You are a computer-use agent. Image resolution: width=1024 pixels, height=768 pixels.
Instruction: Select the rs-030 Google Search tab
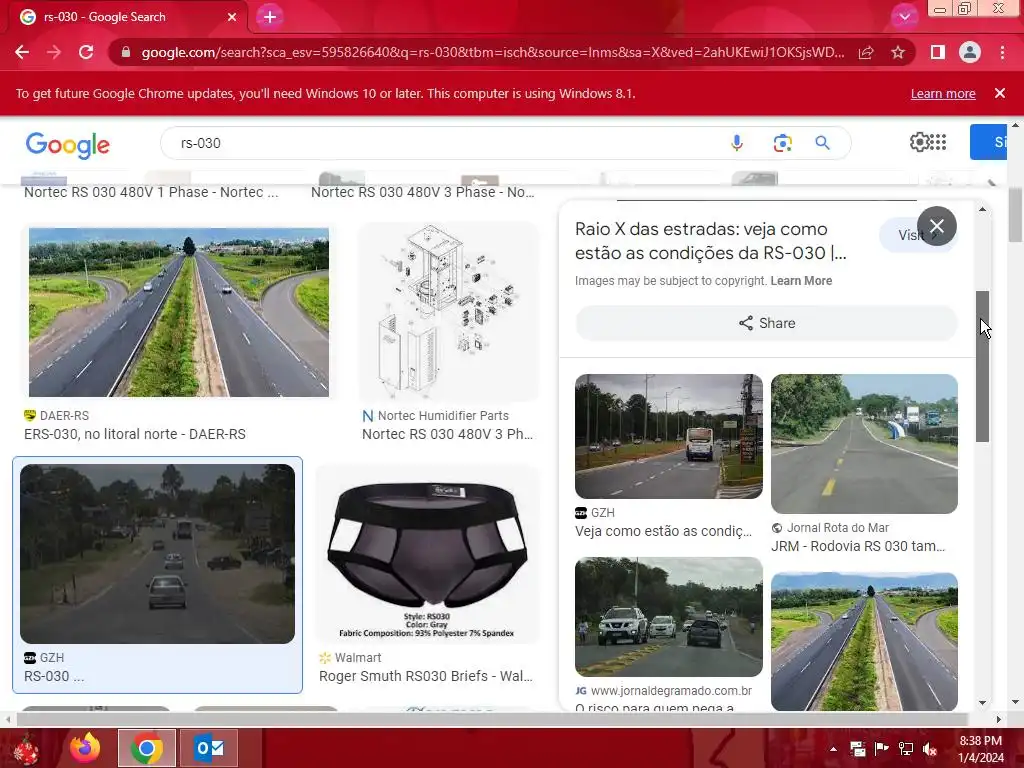click(x=127, y=17)
